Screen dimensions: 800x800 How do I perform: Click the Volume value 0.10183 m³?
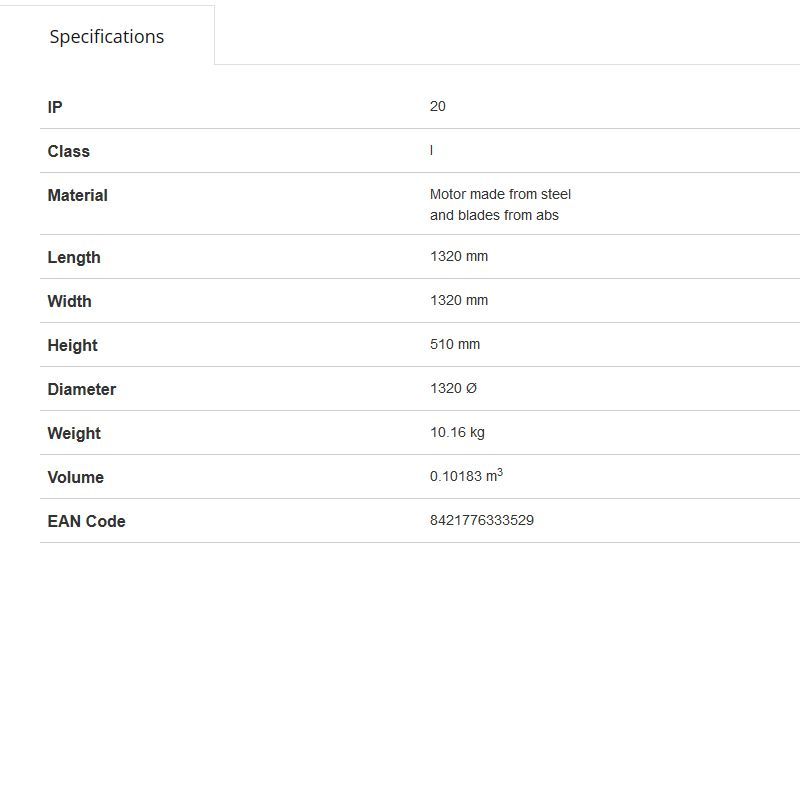coord(466,476)
